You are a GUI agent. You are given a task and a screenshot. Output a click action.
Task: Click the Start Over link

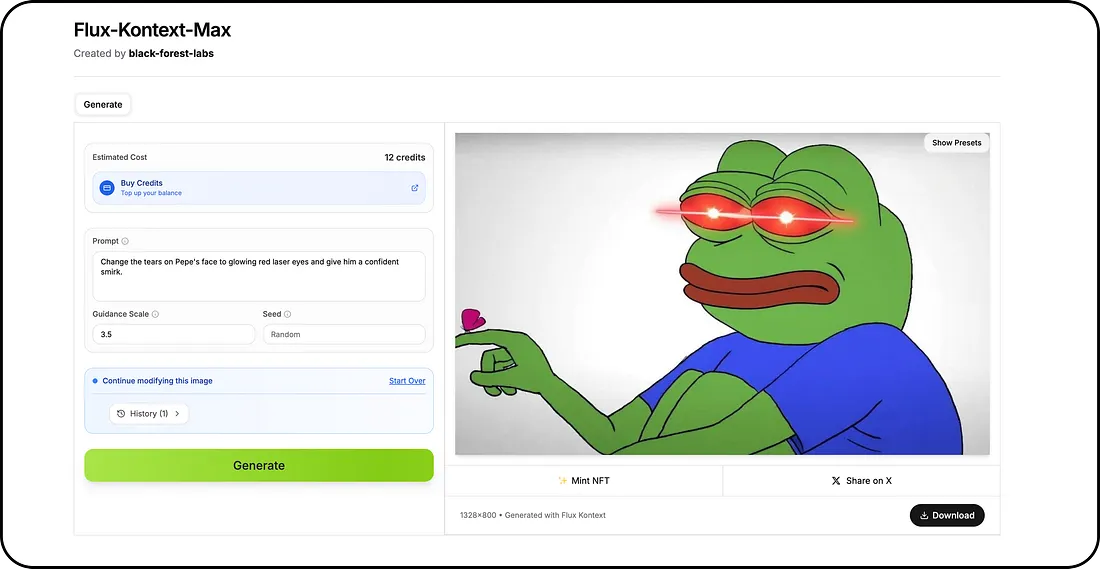[407, 381]
